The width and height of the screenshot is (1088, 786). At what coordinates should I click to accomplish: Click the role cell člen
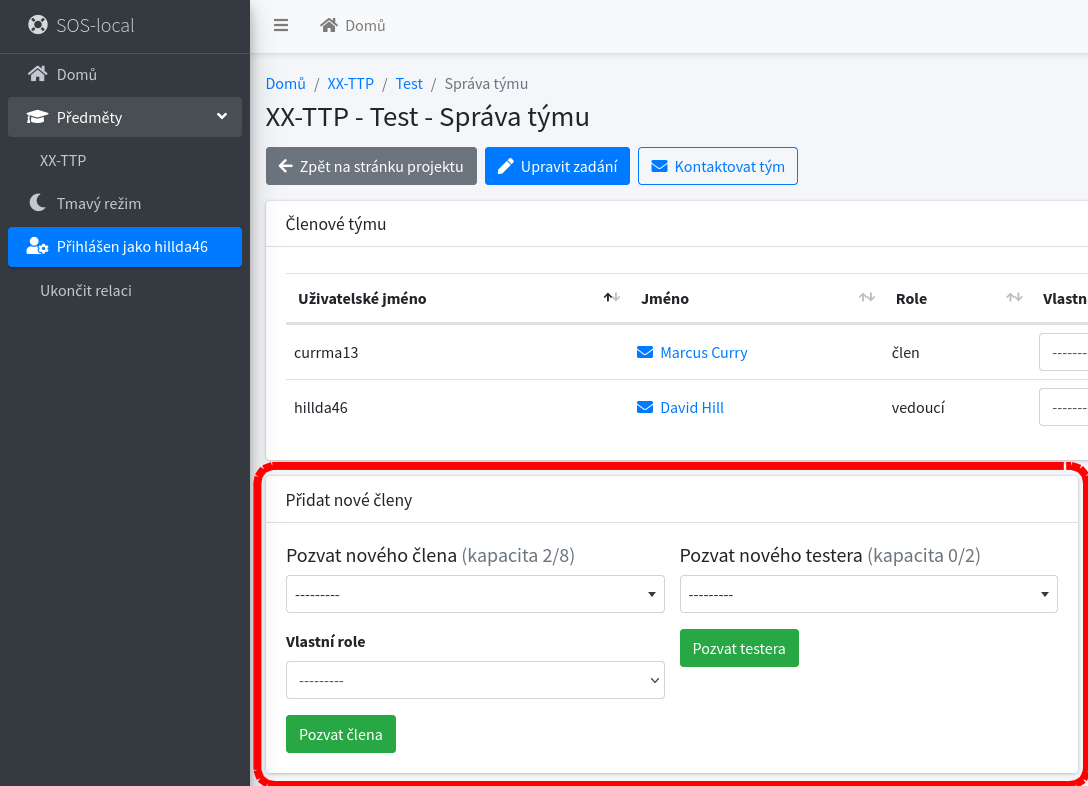point(906,352)
